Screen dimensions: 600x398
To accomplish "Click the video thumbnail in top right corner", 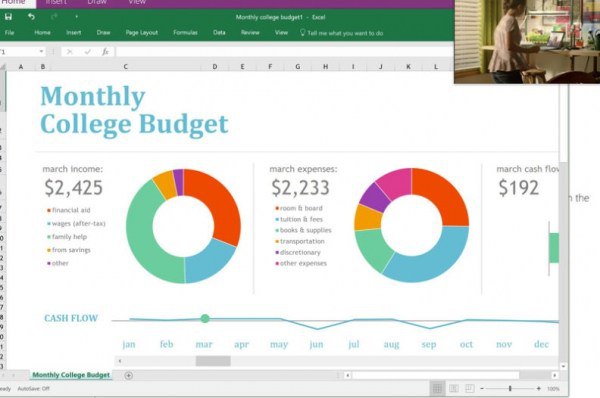I will (527, 41).
